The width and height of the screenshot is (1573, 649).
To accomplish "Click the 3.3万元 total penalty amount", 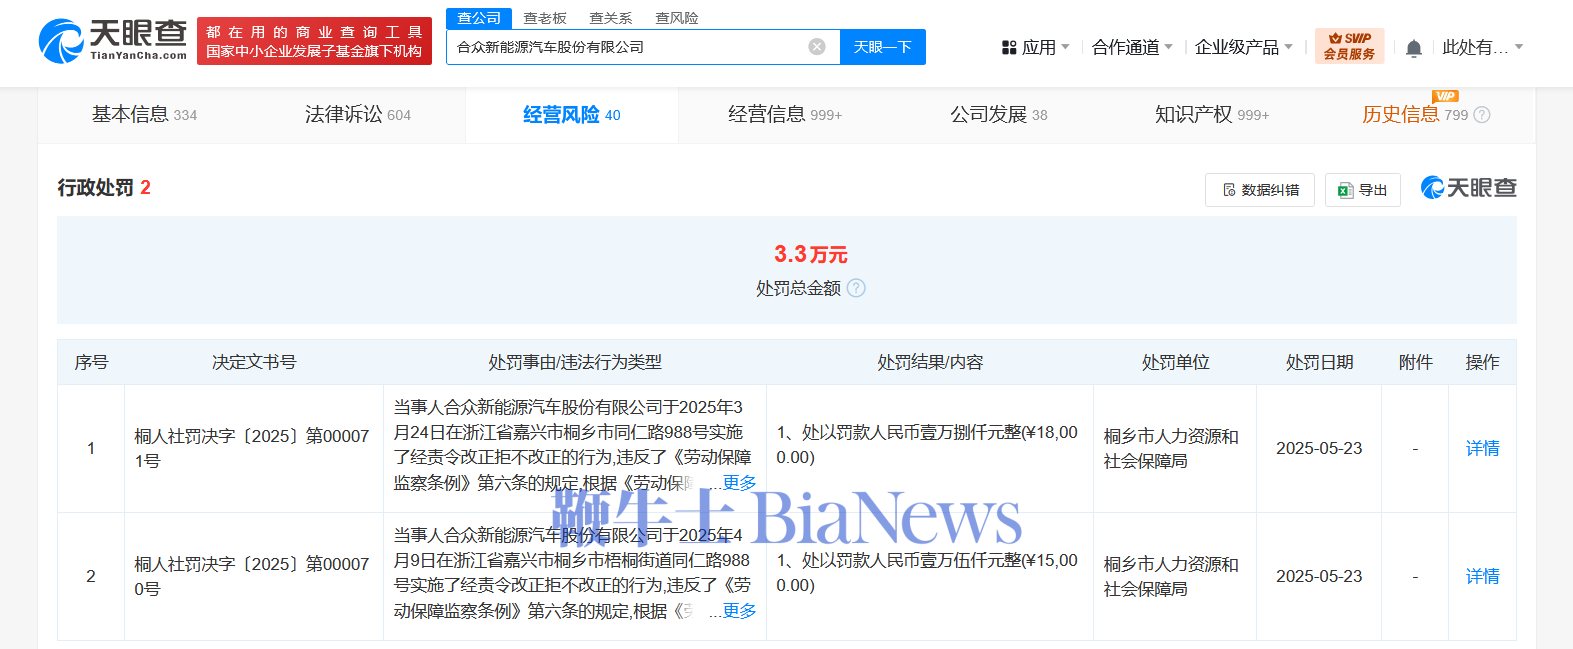I will (811, 254).
